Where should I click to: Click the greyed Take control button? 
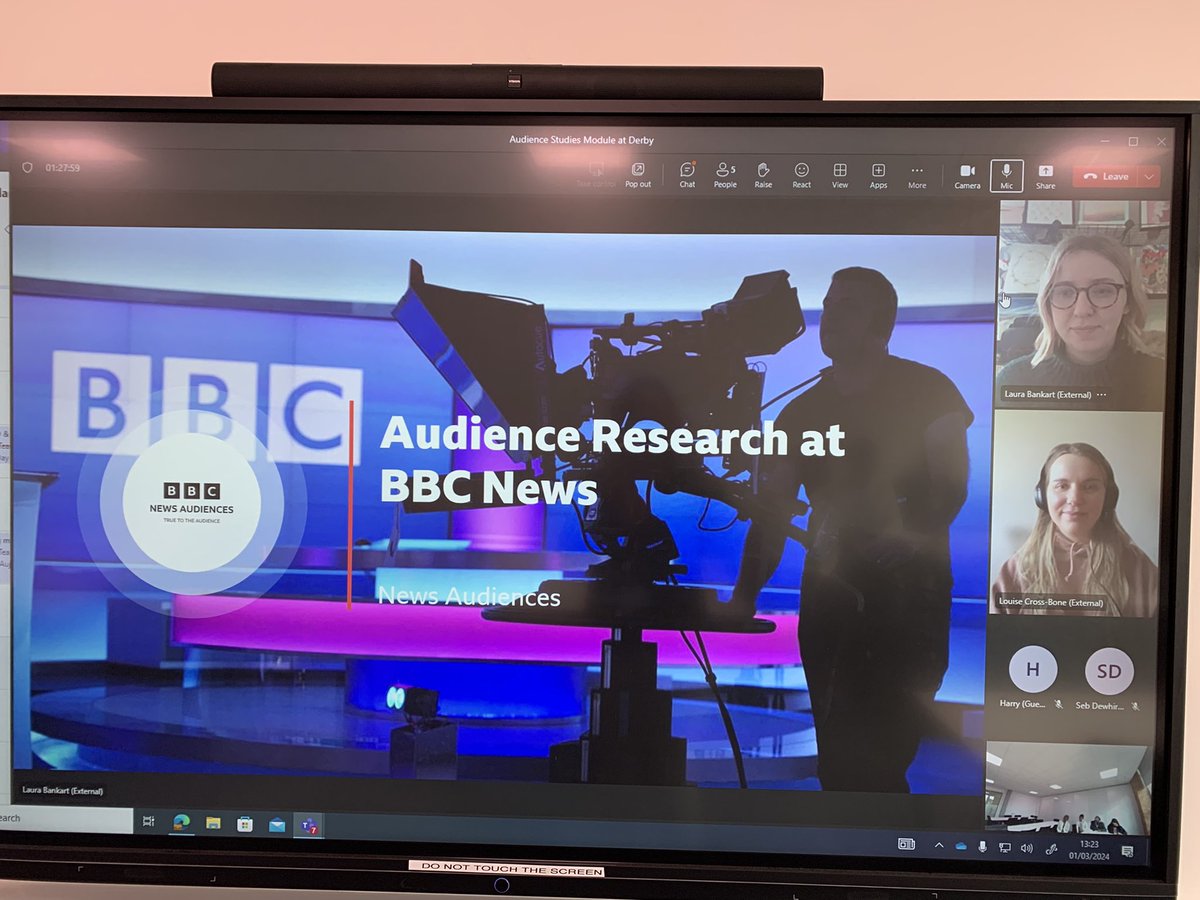[596, 174]
